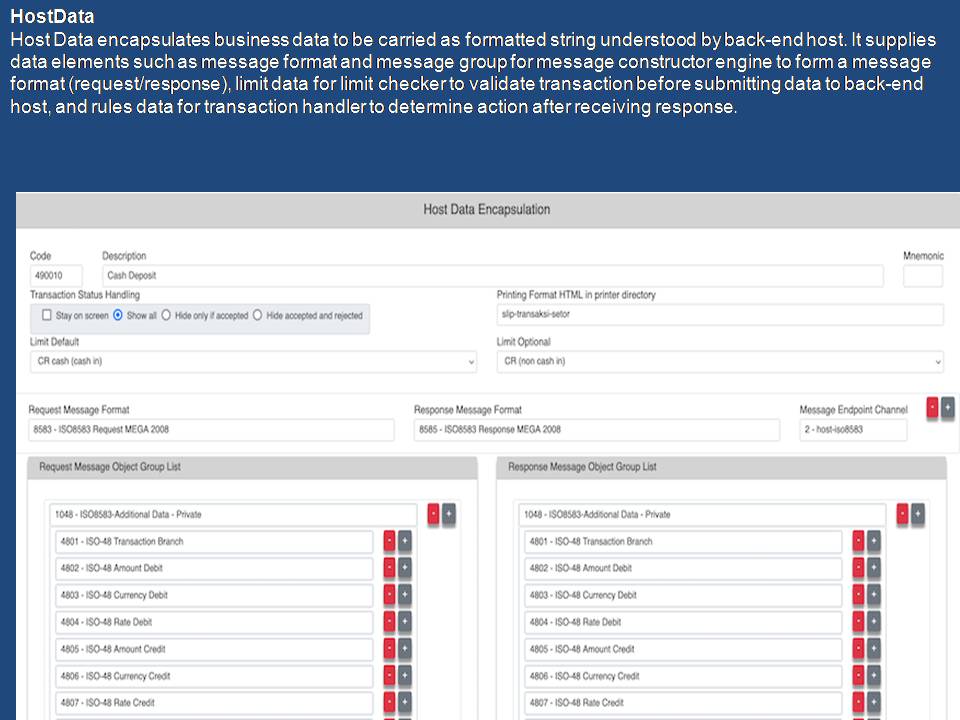
Task: Open the Limit Default dropdown
Action: tap(253, 362)
